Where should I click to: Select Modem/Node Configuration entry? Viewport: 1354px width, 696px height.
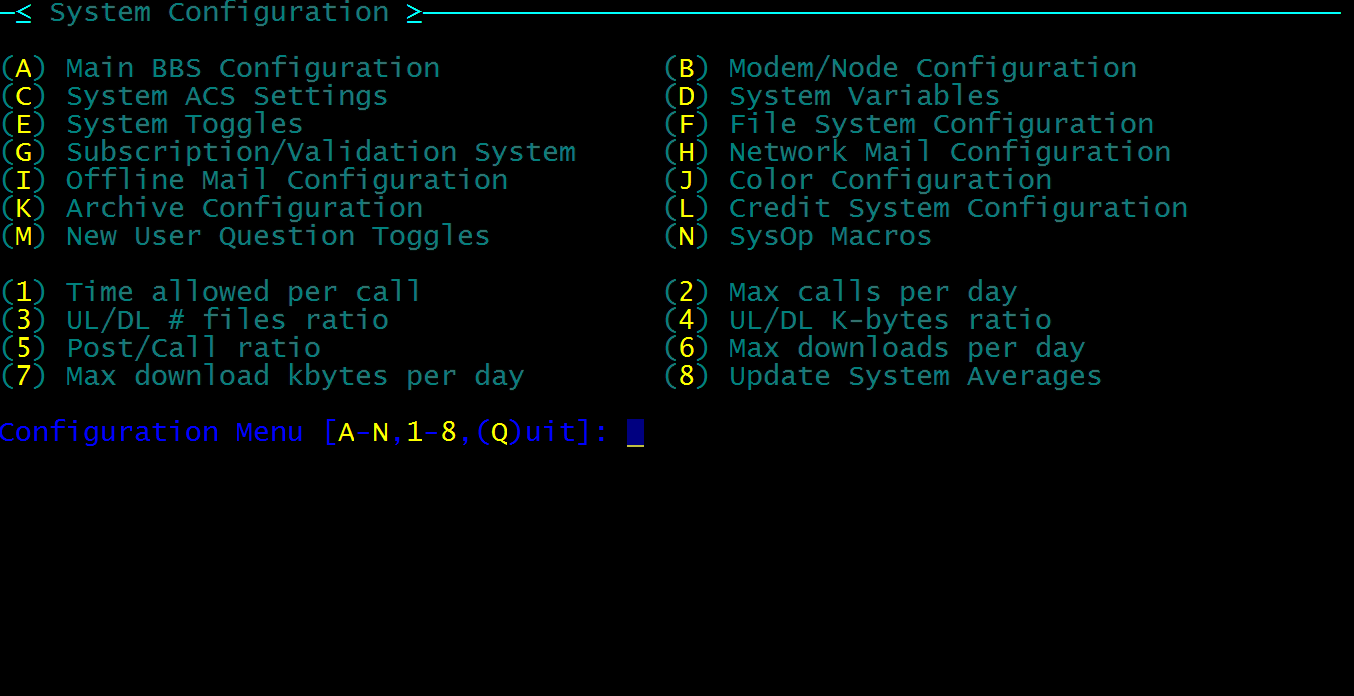click(900, 68)
